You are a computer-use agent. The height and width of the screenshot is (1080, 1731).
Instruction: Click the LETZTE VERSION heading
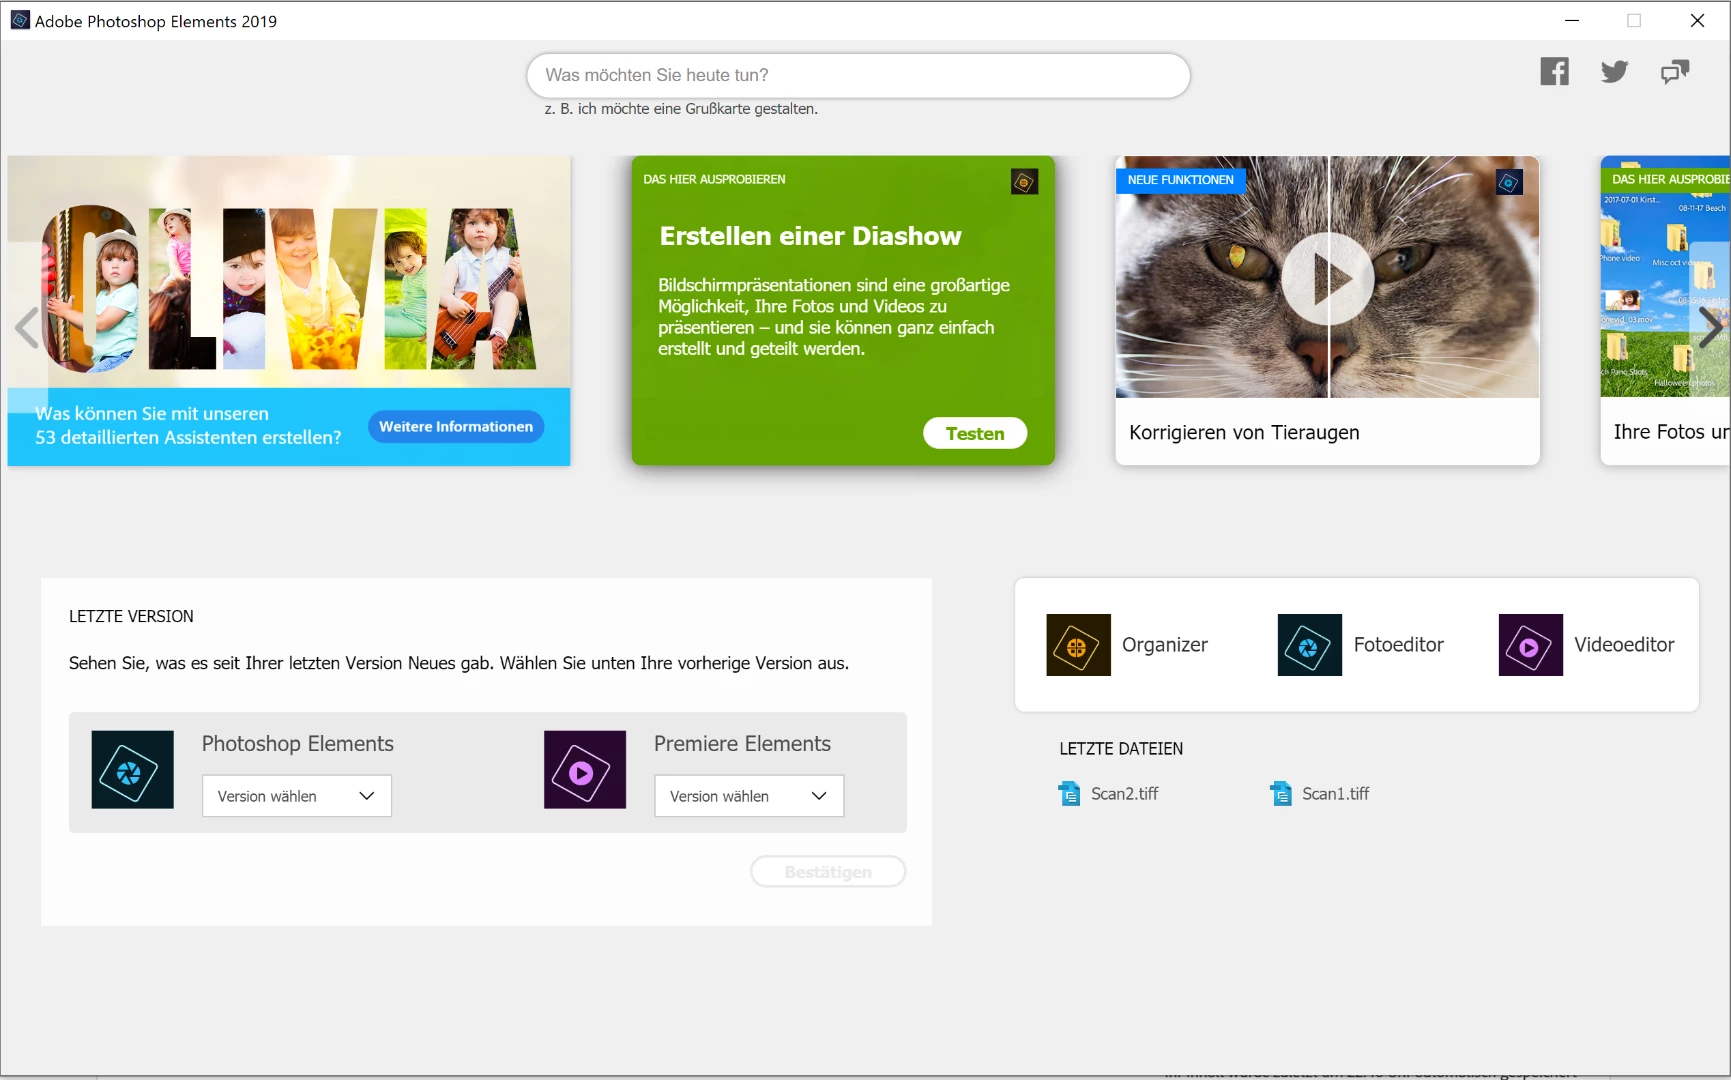[131, 617]
